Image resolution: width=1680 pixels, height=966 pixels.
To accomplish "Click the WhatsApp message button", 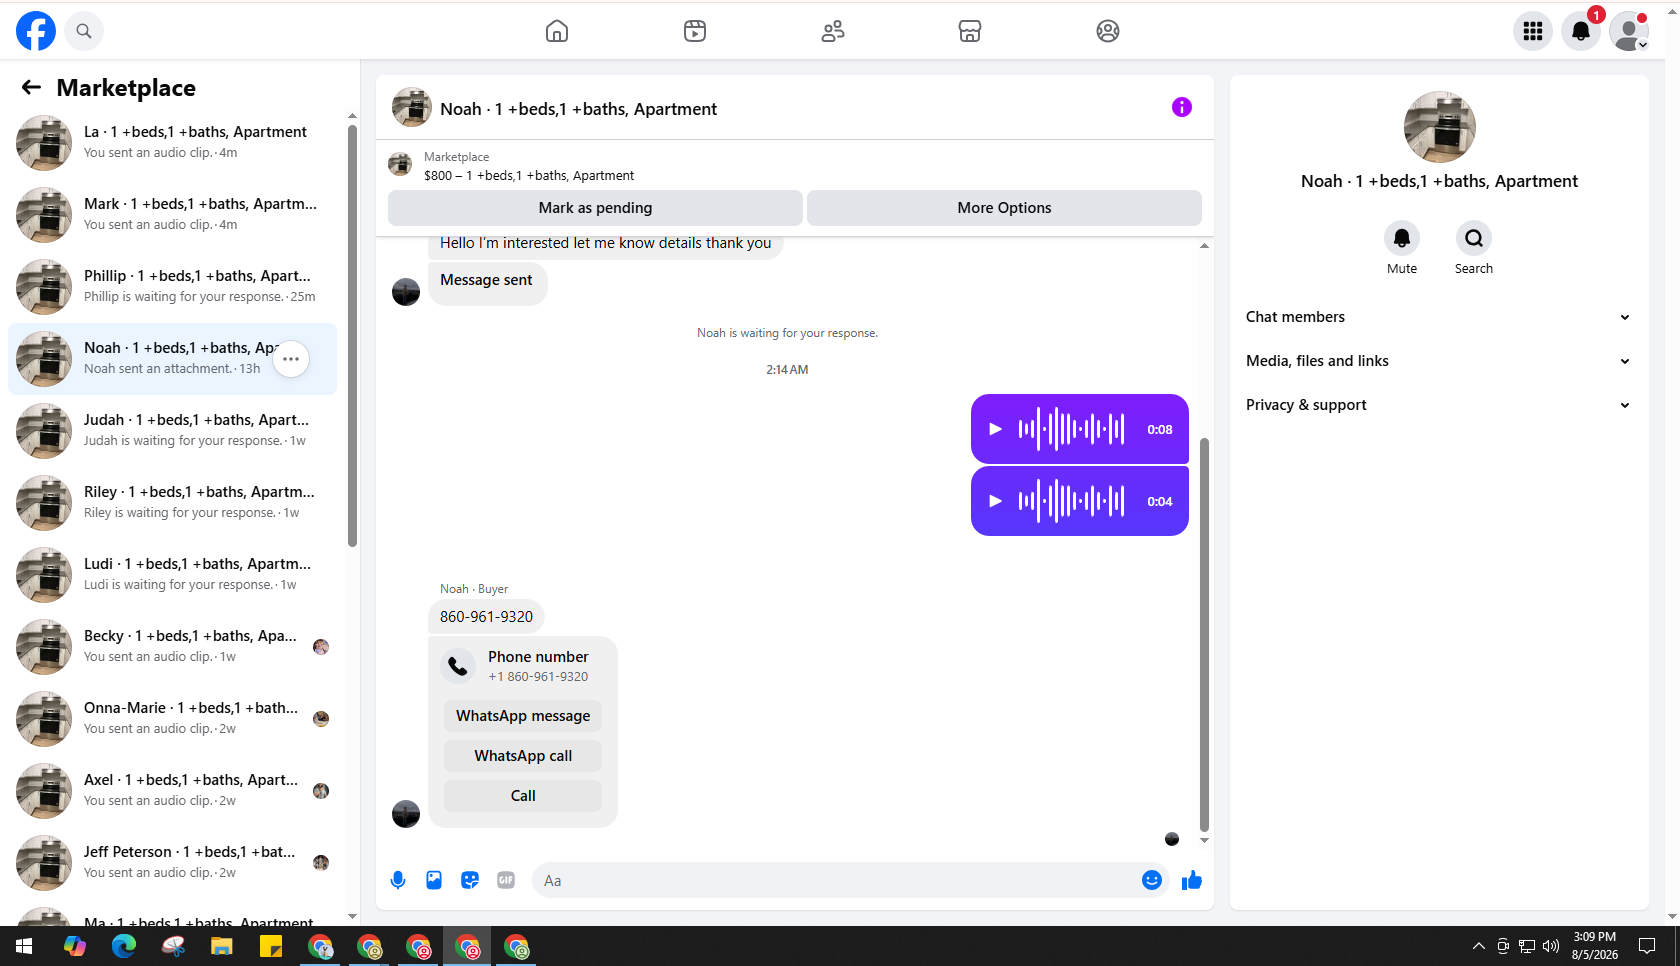I will click(x=523, y=716).
